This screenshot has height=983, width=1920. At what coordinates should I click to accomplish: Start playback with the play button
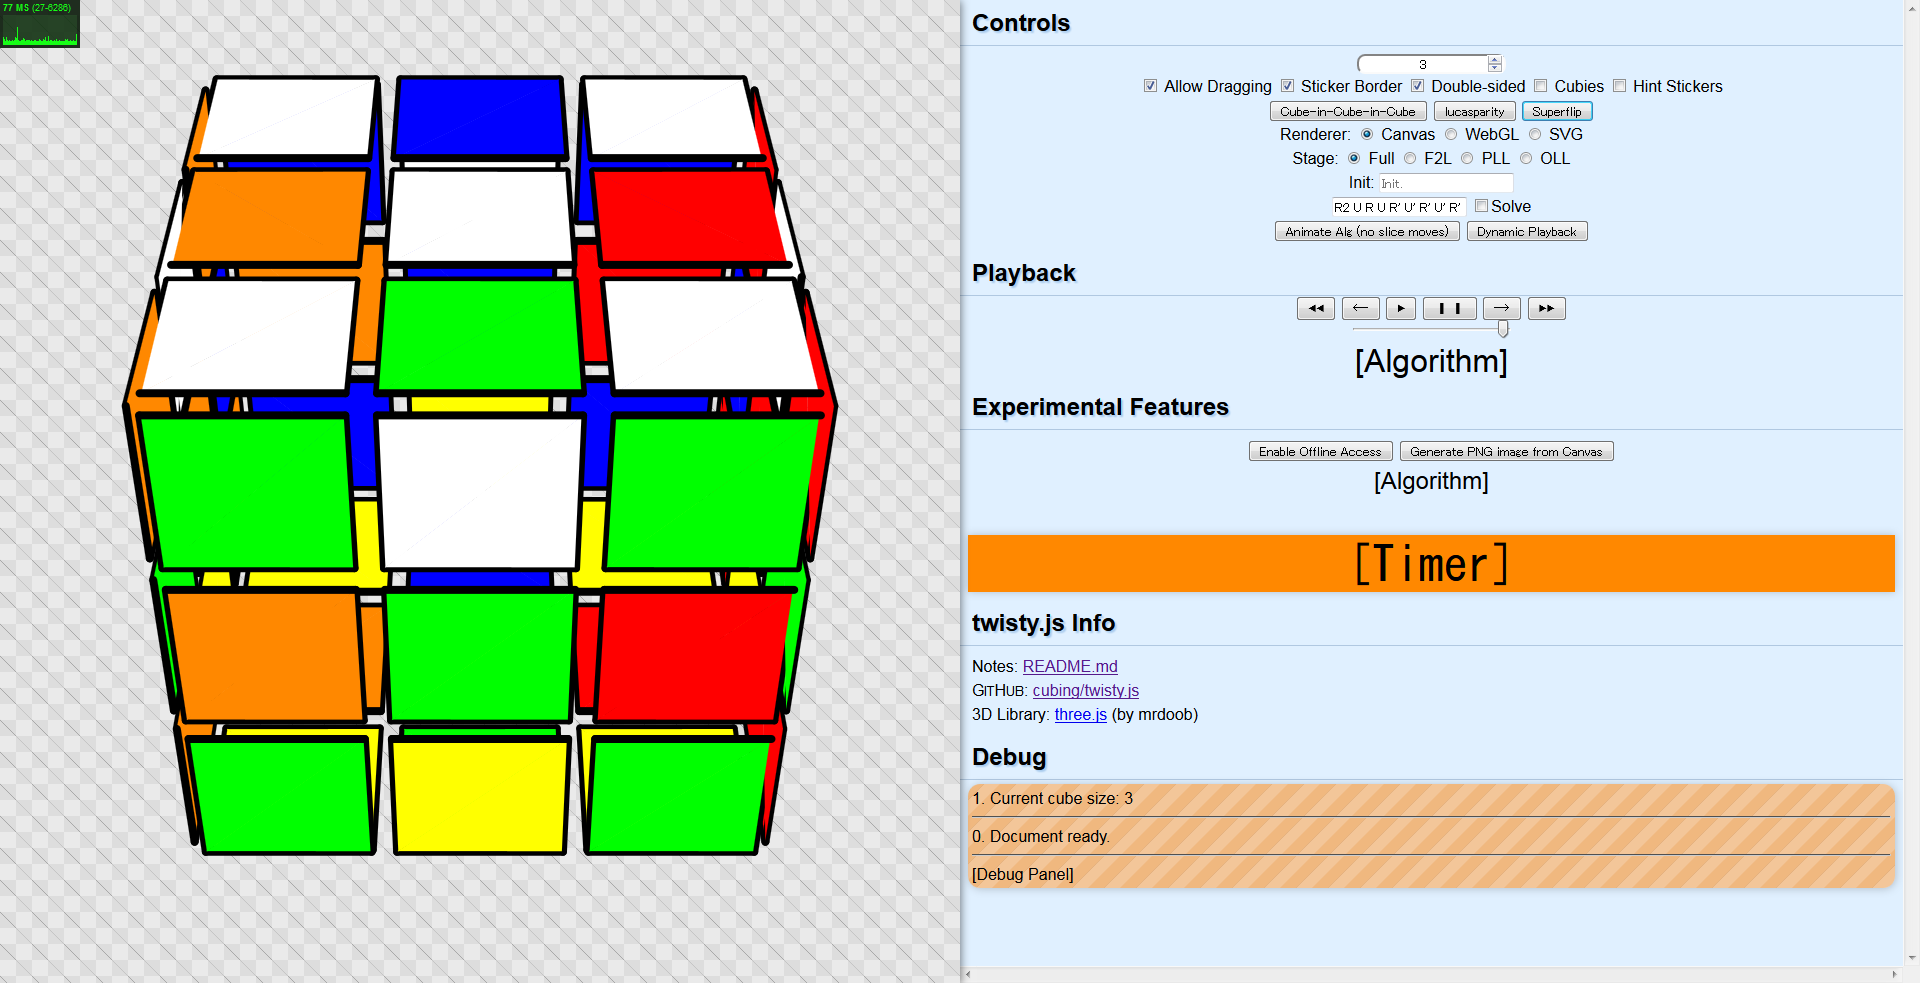tap(1401, 308)
